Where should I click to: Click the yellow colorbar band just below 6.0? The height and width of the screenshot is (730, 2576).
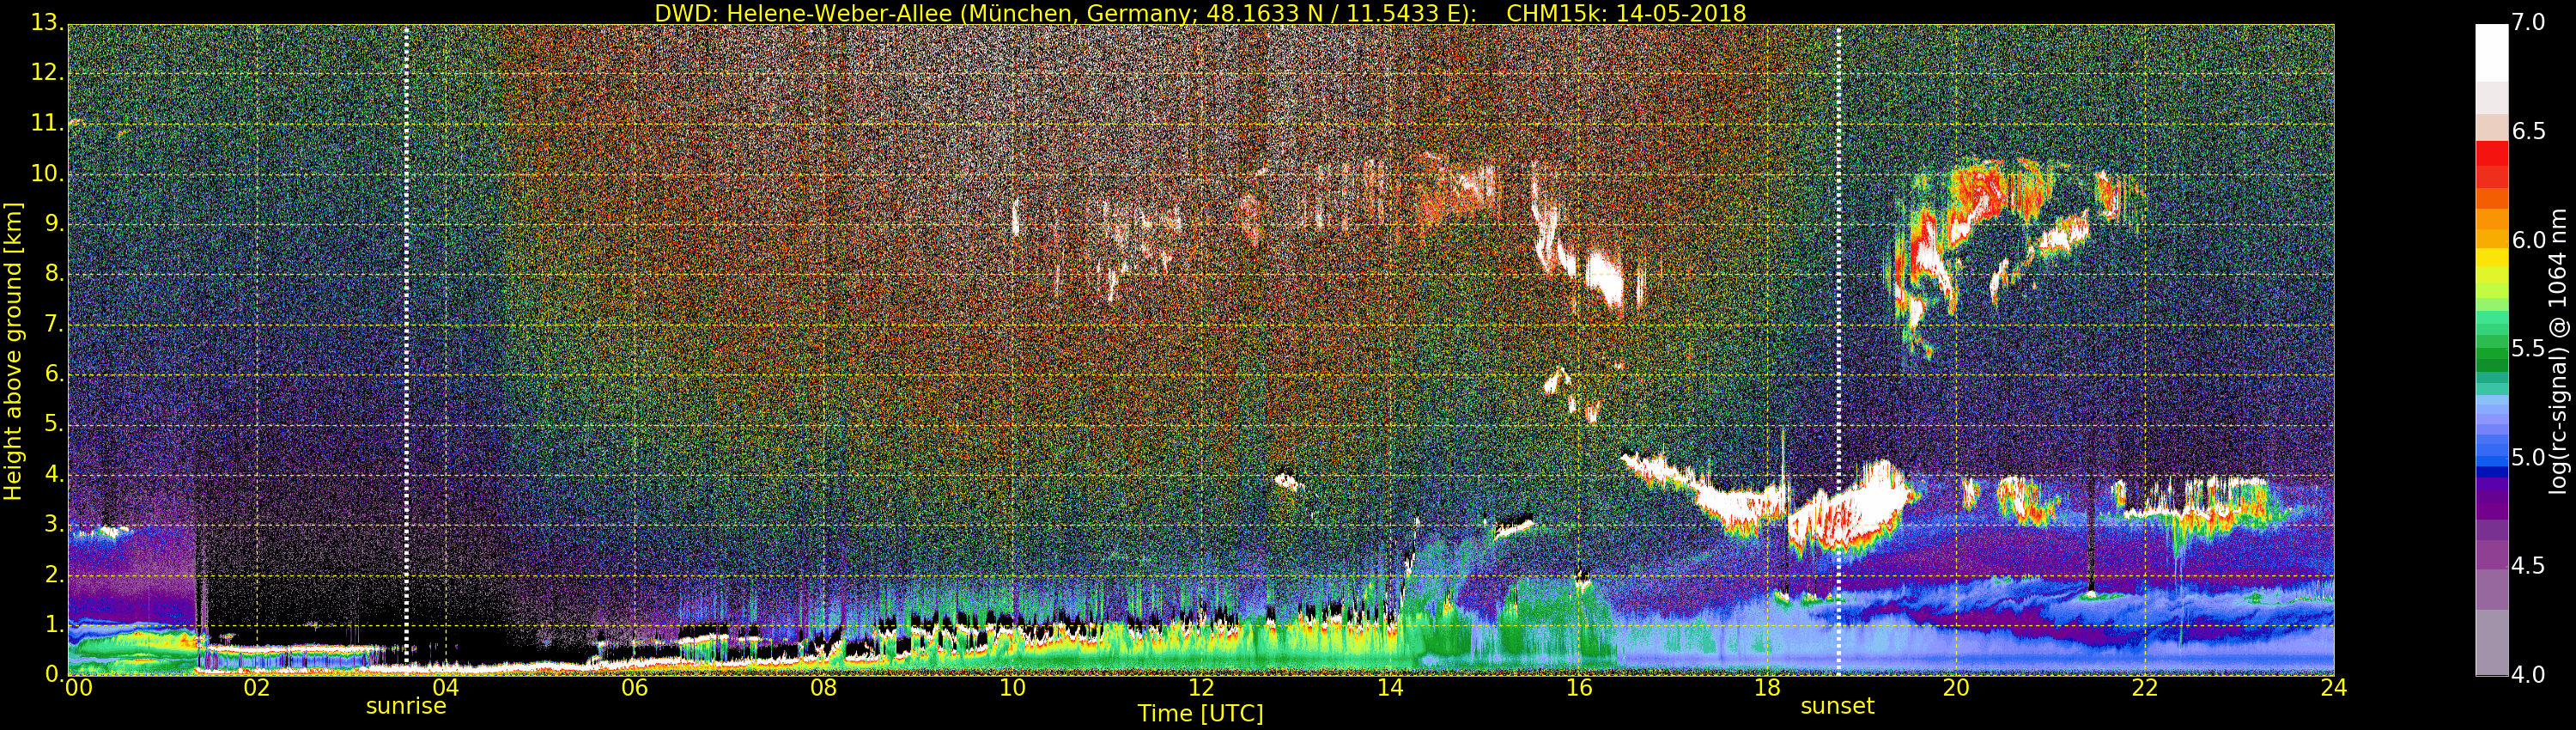[2491, 258]
